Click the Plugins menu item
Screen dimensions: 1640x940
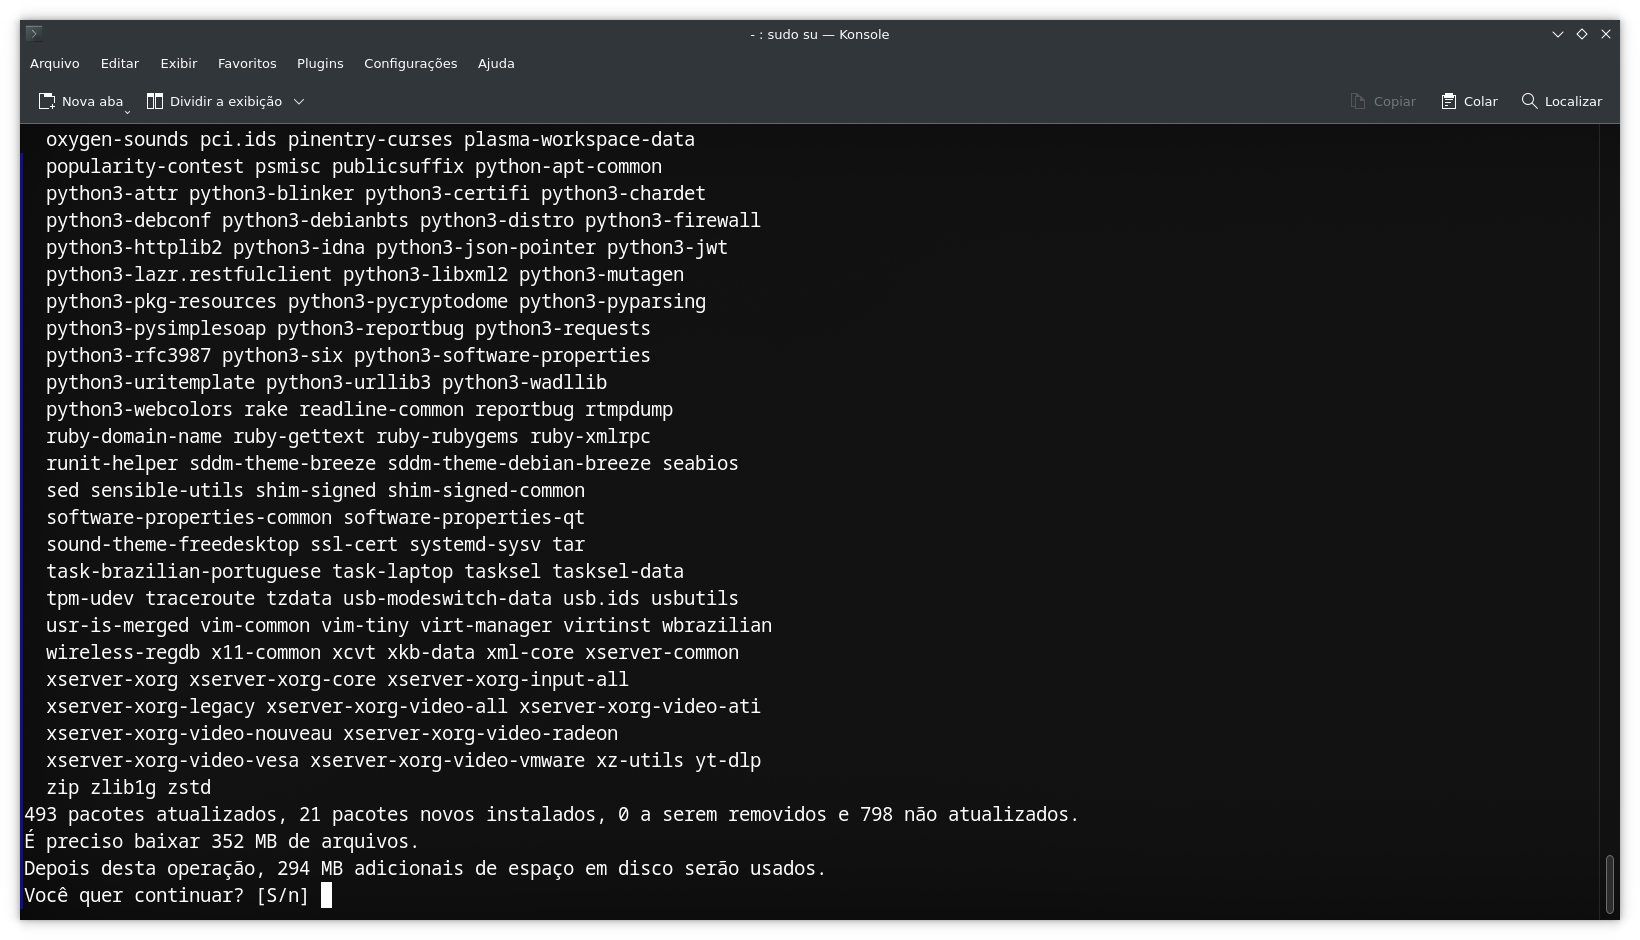click(x=320, y=63)
